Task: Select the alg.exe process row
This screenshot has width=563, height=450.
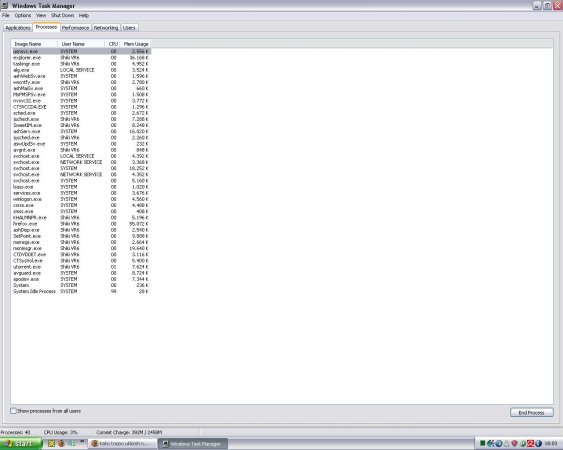Action: pyautogui.click(x=81, y=70)
